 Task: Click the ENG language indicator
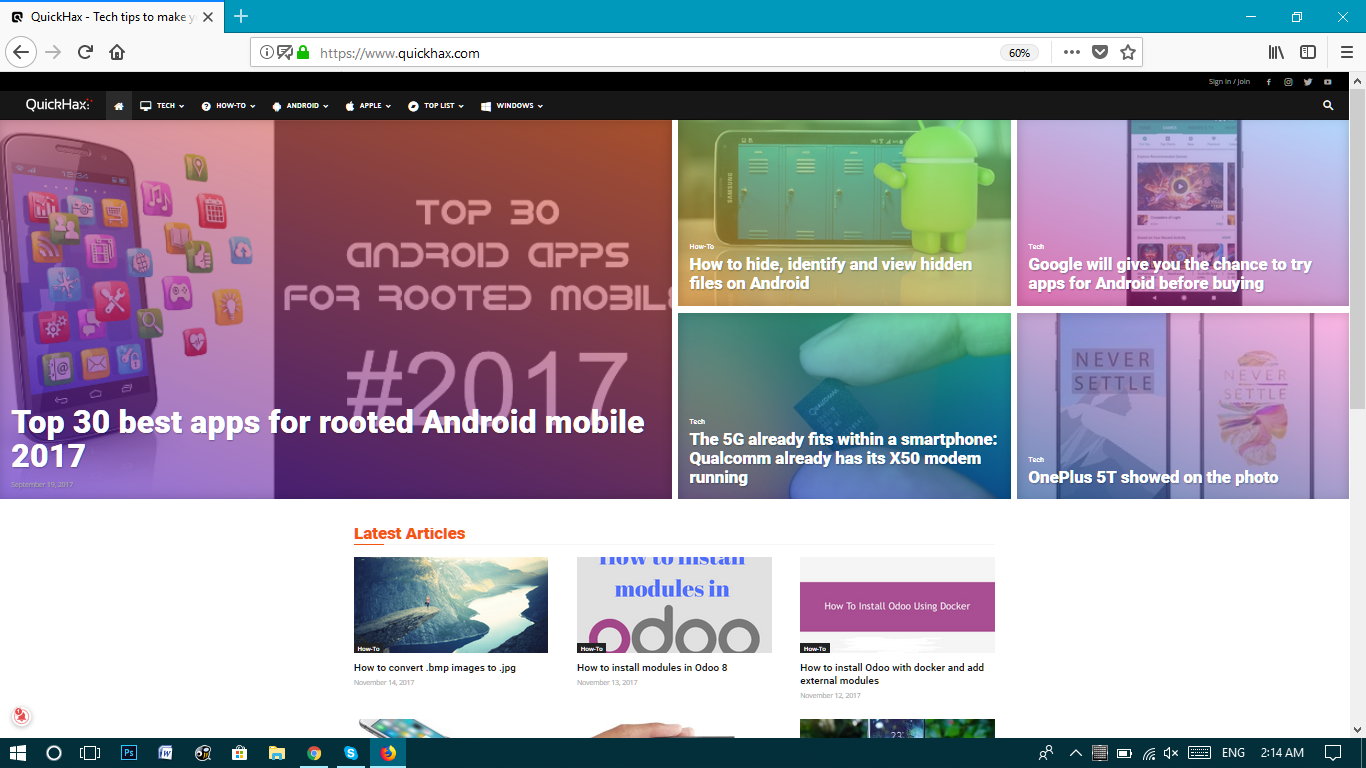click(1233, 753)
